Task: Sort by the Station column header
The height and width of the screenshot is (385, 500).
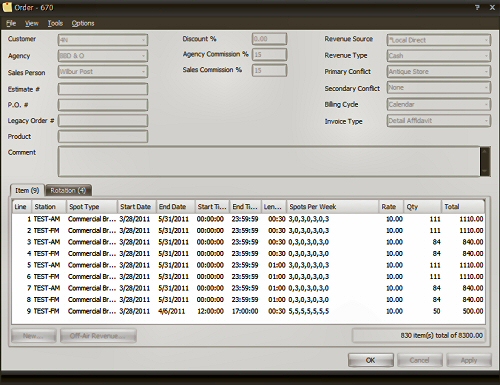Action: tap(49, 207)
